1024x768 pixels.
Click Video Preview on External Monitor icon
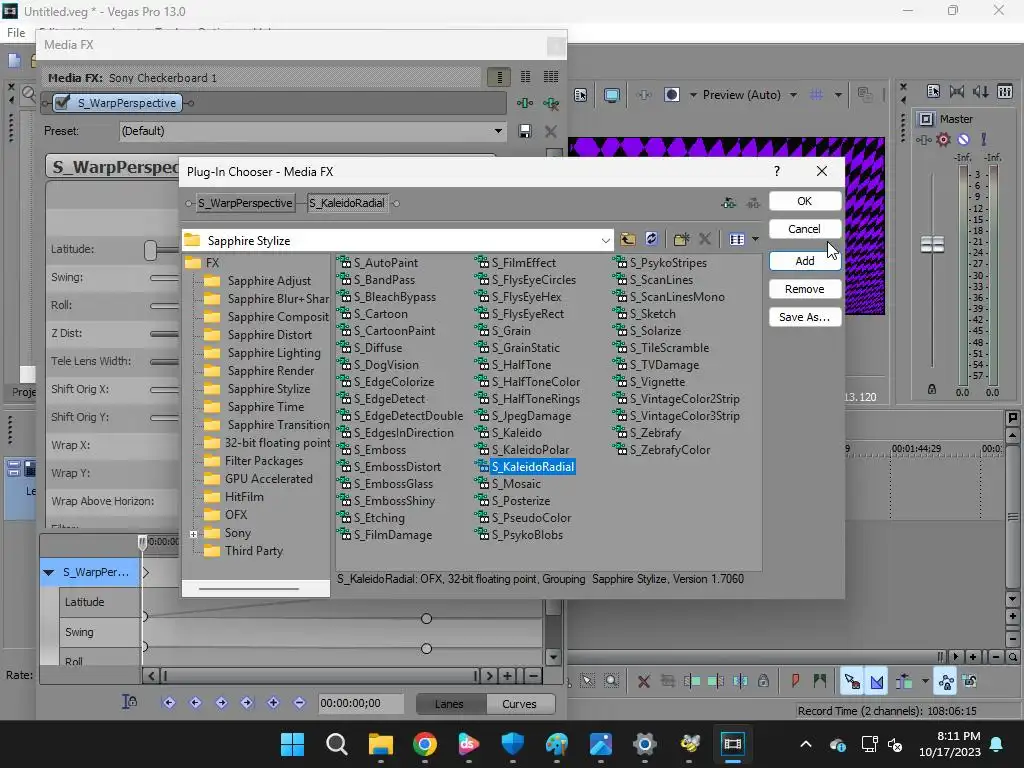(x=611, y=95)
